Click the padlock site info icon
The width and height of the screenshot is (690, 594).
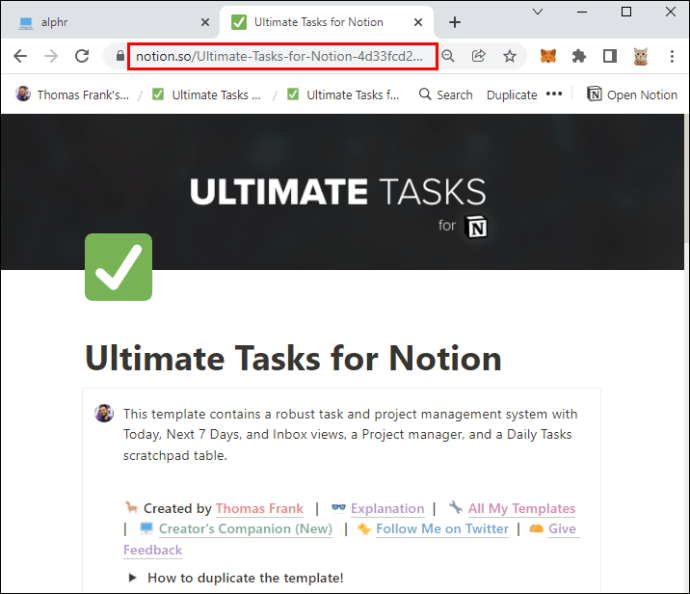tap(120, 56)
